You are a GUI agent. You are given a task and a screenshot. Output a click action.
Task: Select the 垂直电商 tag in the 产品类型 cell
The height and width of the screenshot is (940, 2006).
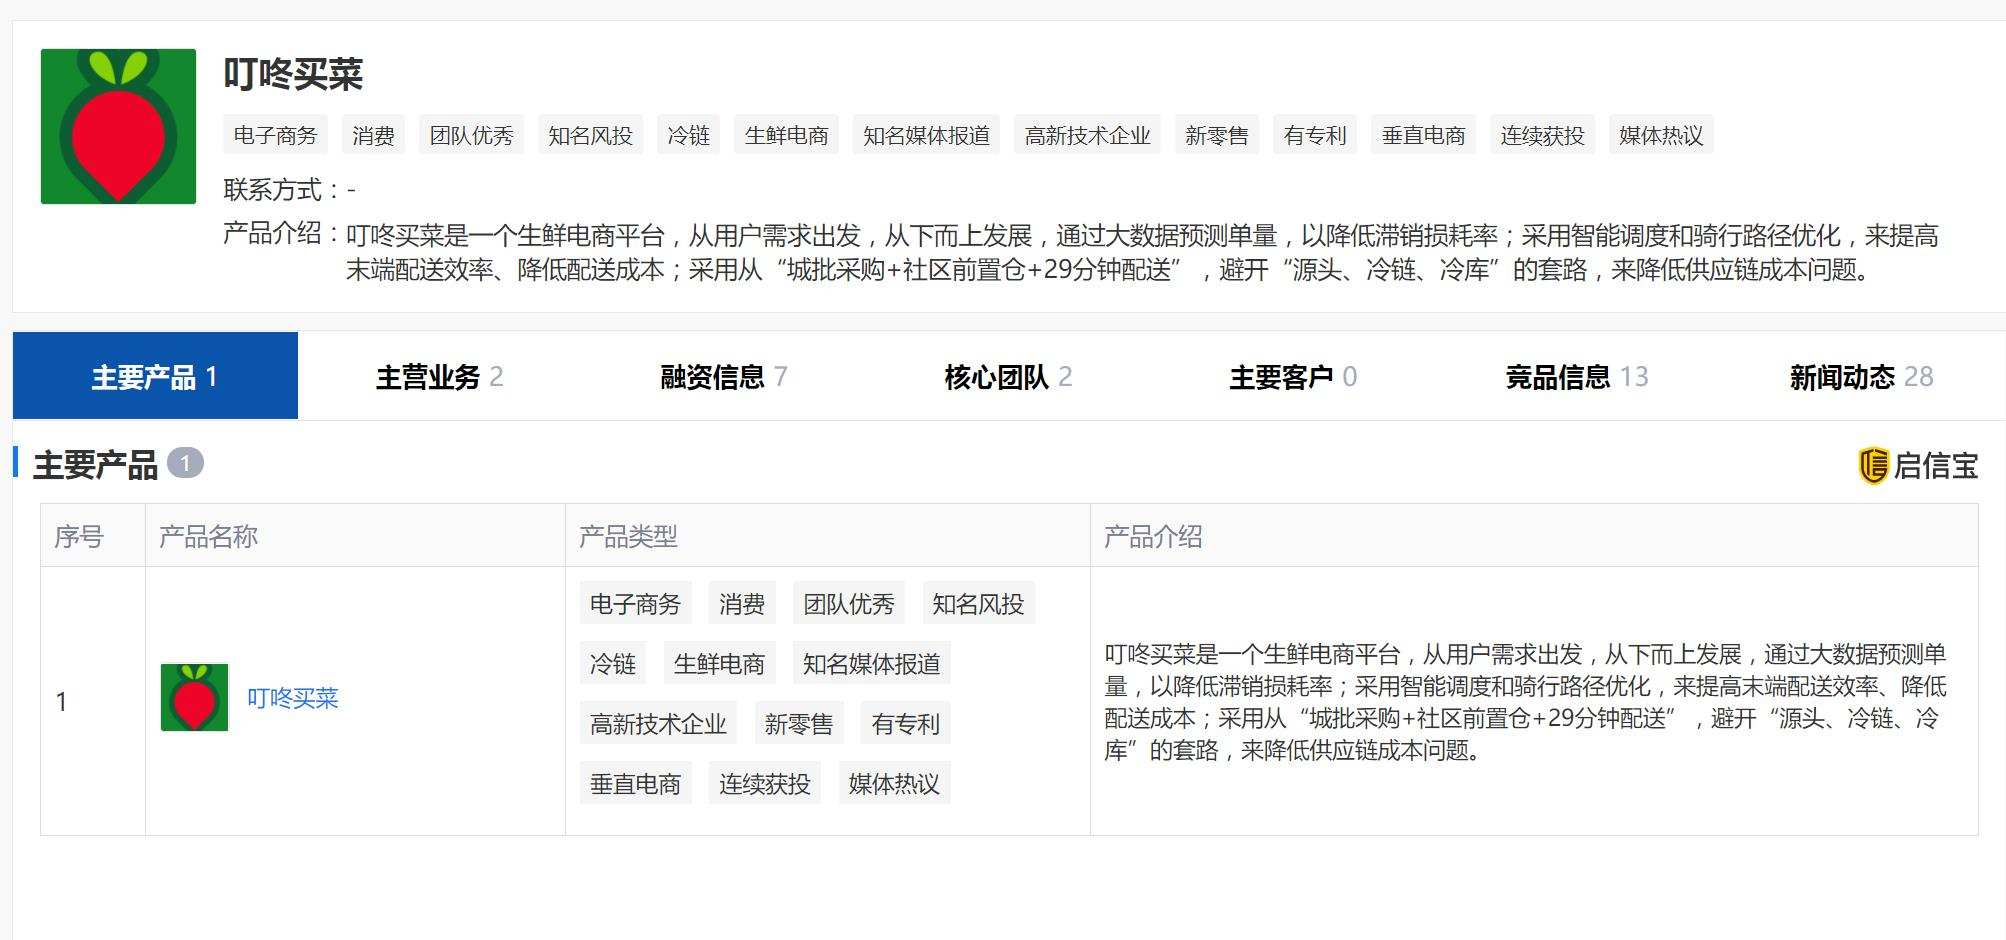point(636,784)
